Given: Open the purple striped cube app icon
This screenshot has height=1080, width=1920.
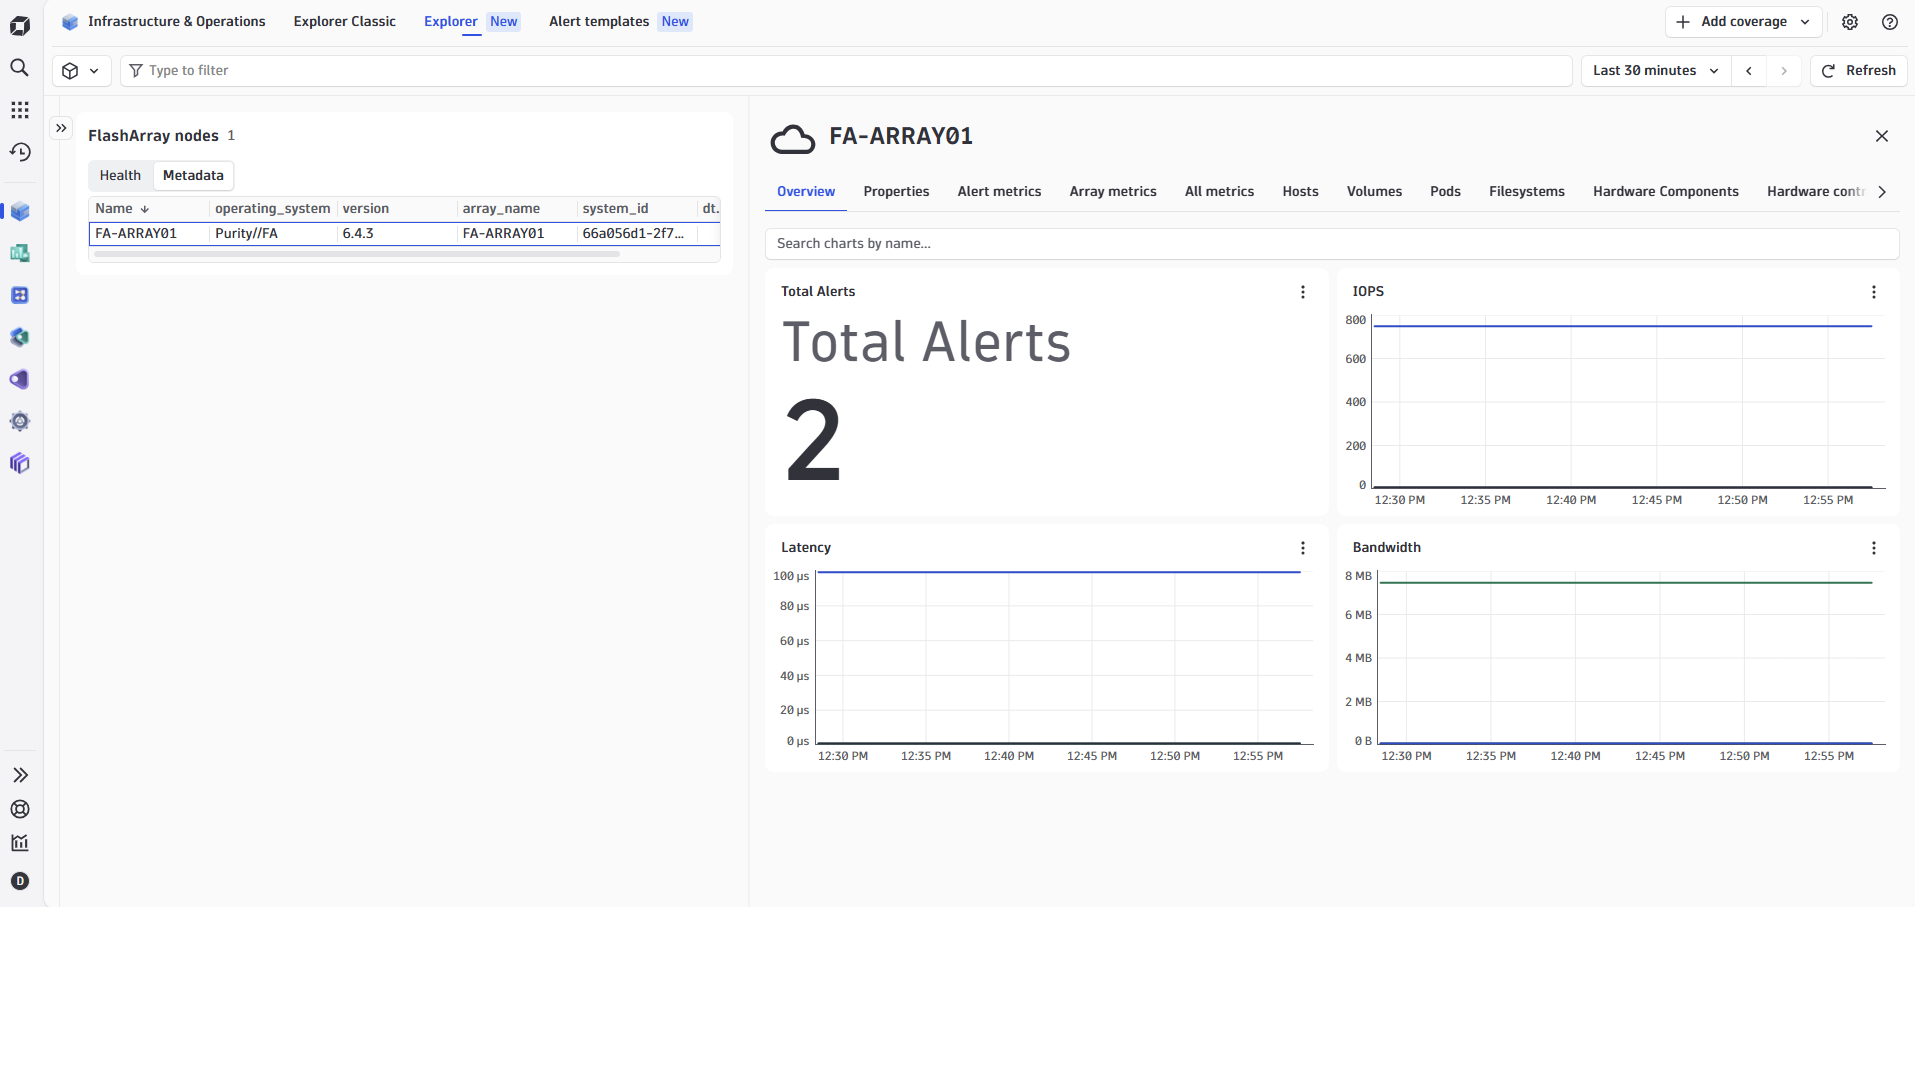Looking at the screenshot, I should click(x=20, y=464).
